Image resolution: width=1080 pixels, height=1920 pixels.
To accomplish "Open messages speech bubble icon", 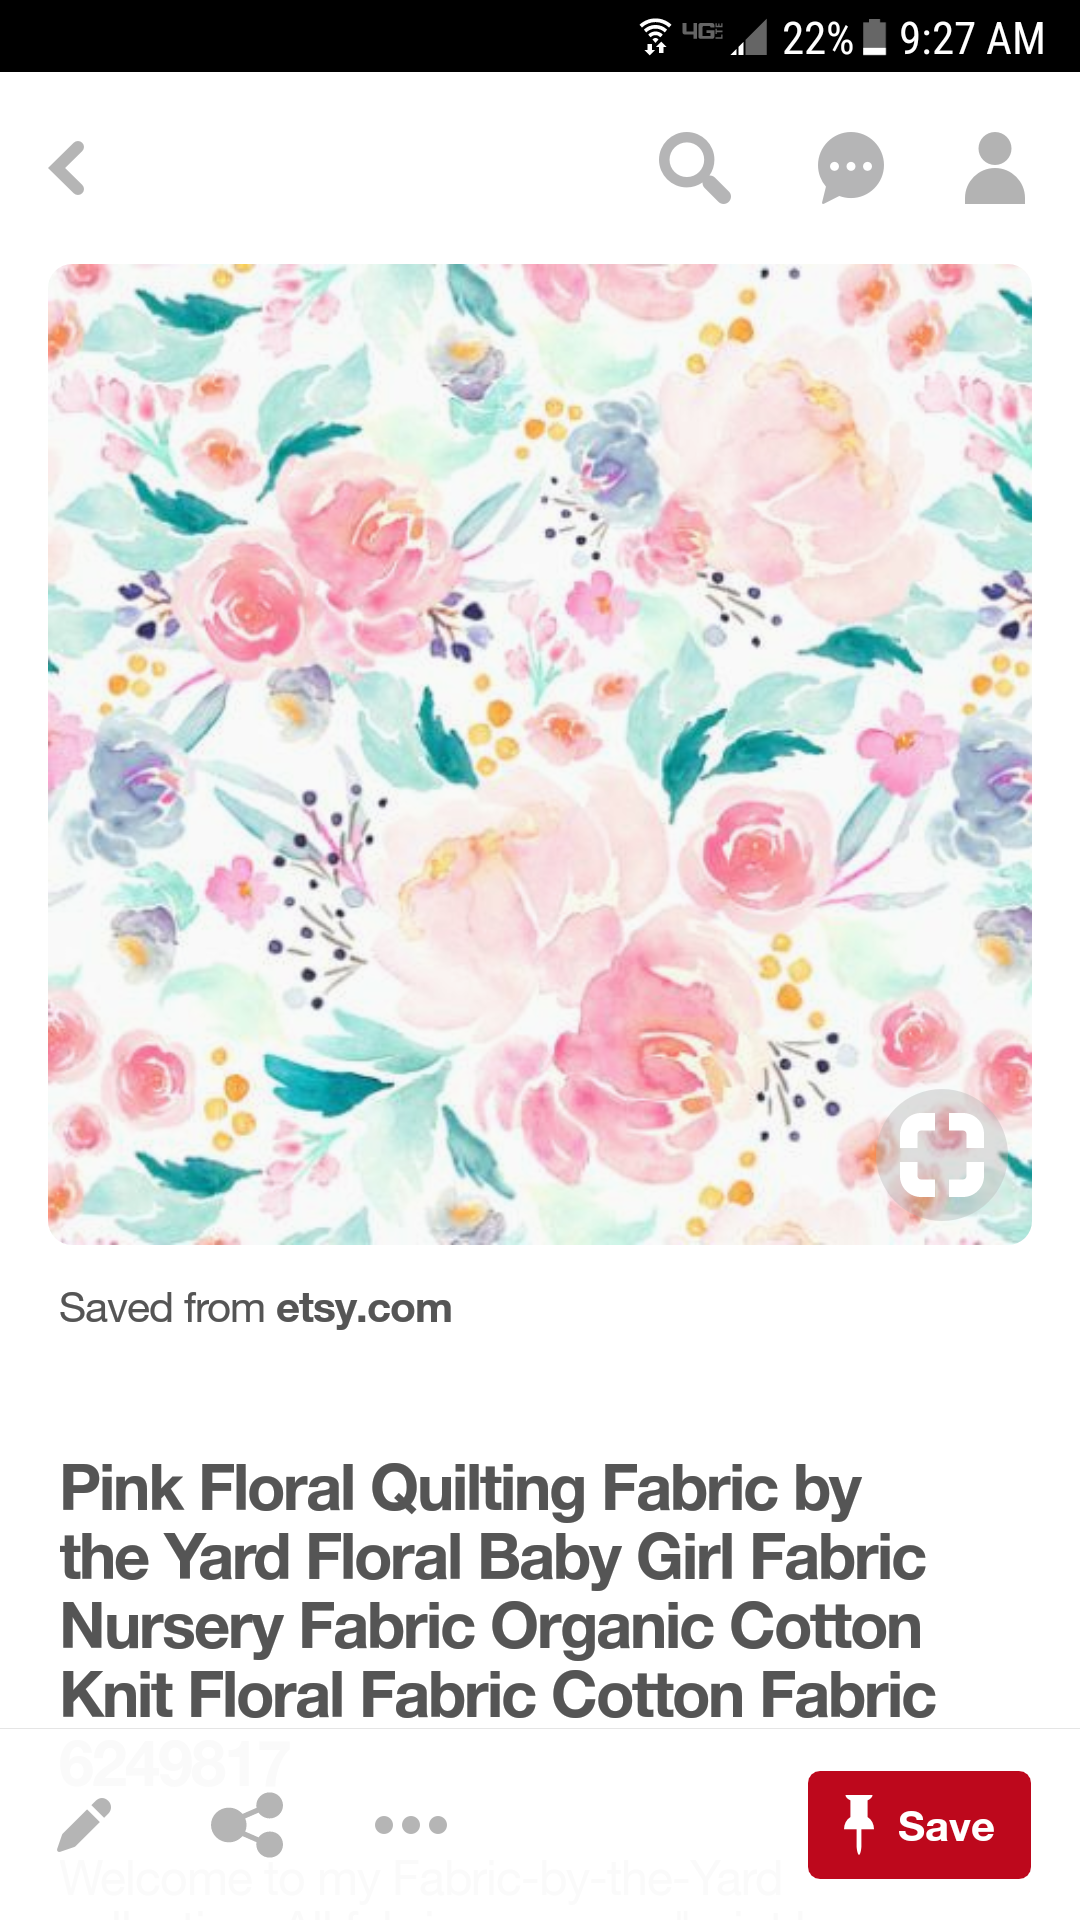I will (x=851, y=168).
